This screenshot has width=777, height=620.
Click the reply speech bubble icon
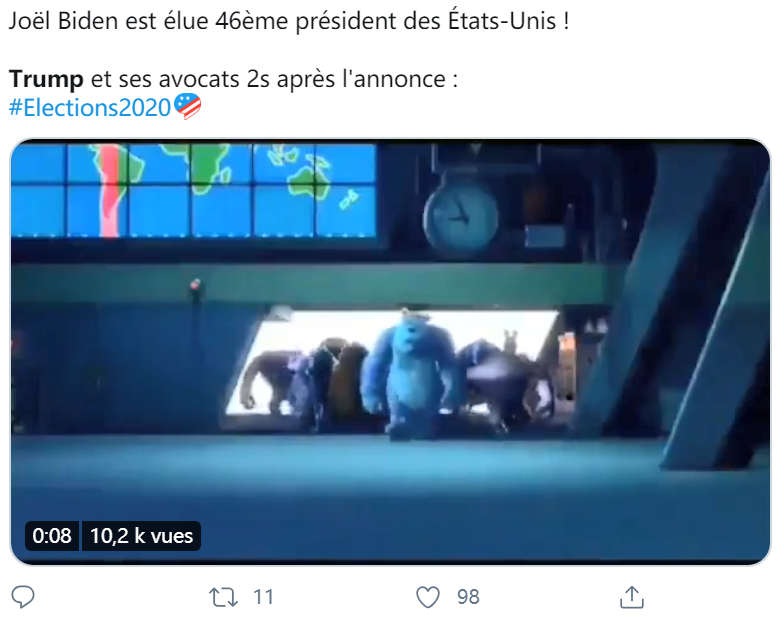(x=23, y=597)
